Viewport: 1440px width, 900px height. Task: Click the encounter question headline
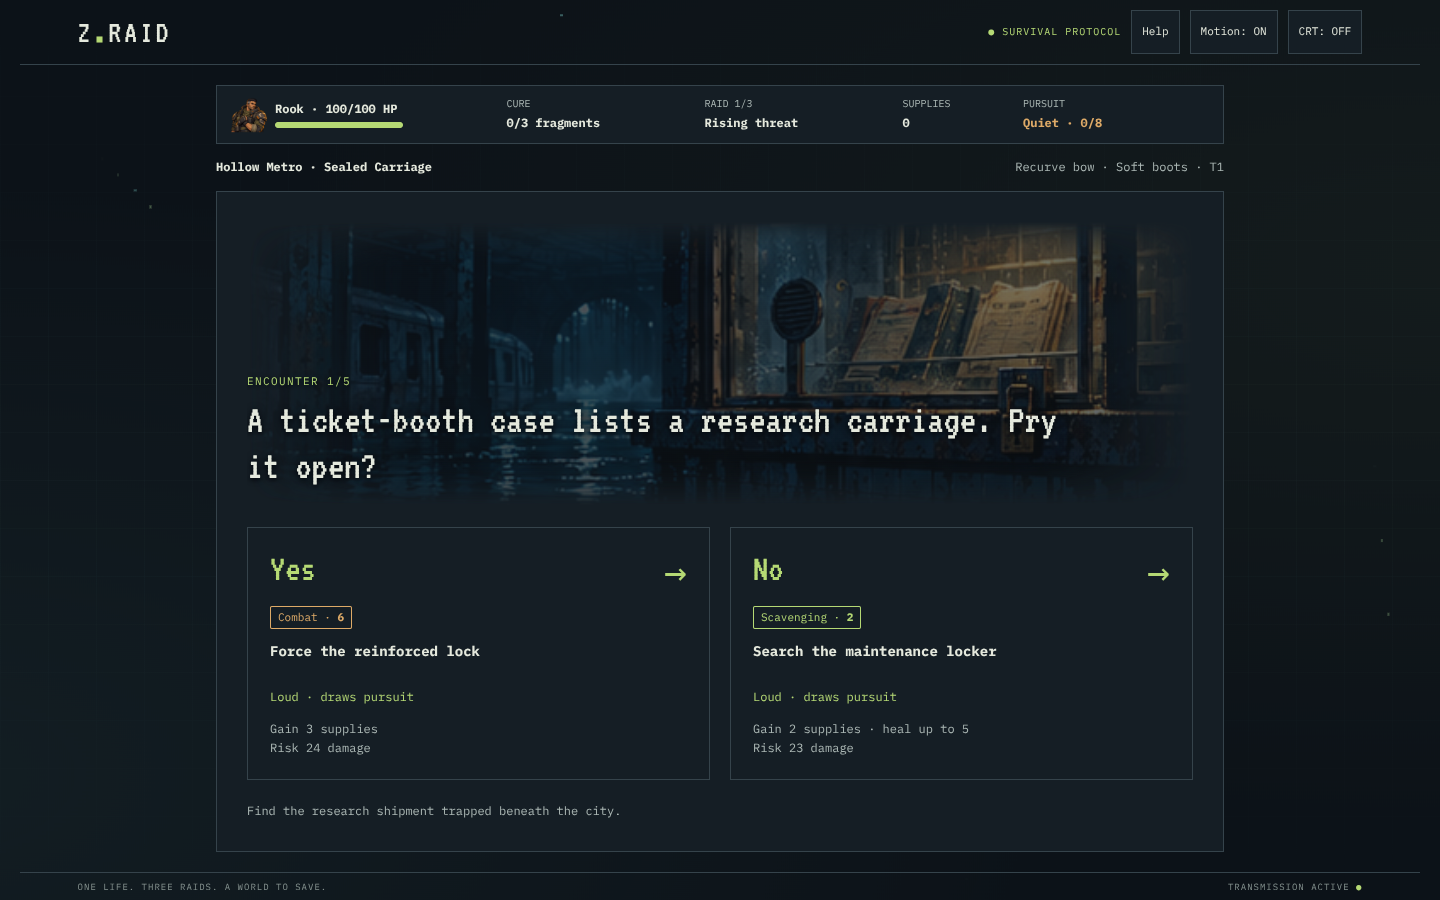[652, 444]
